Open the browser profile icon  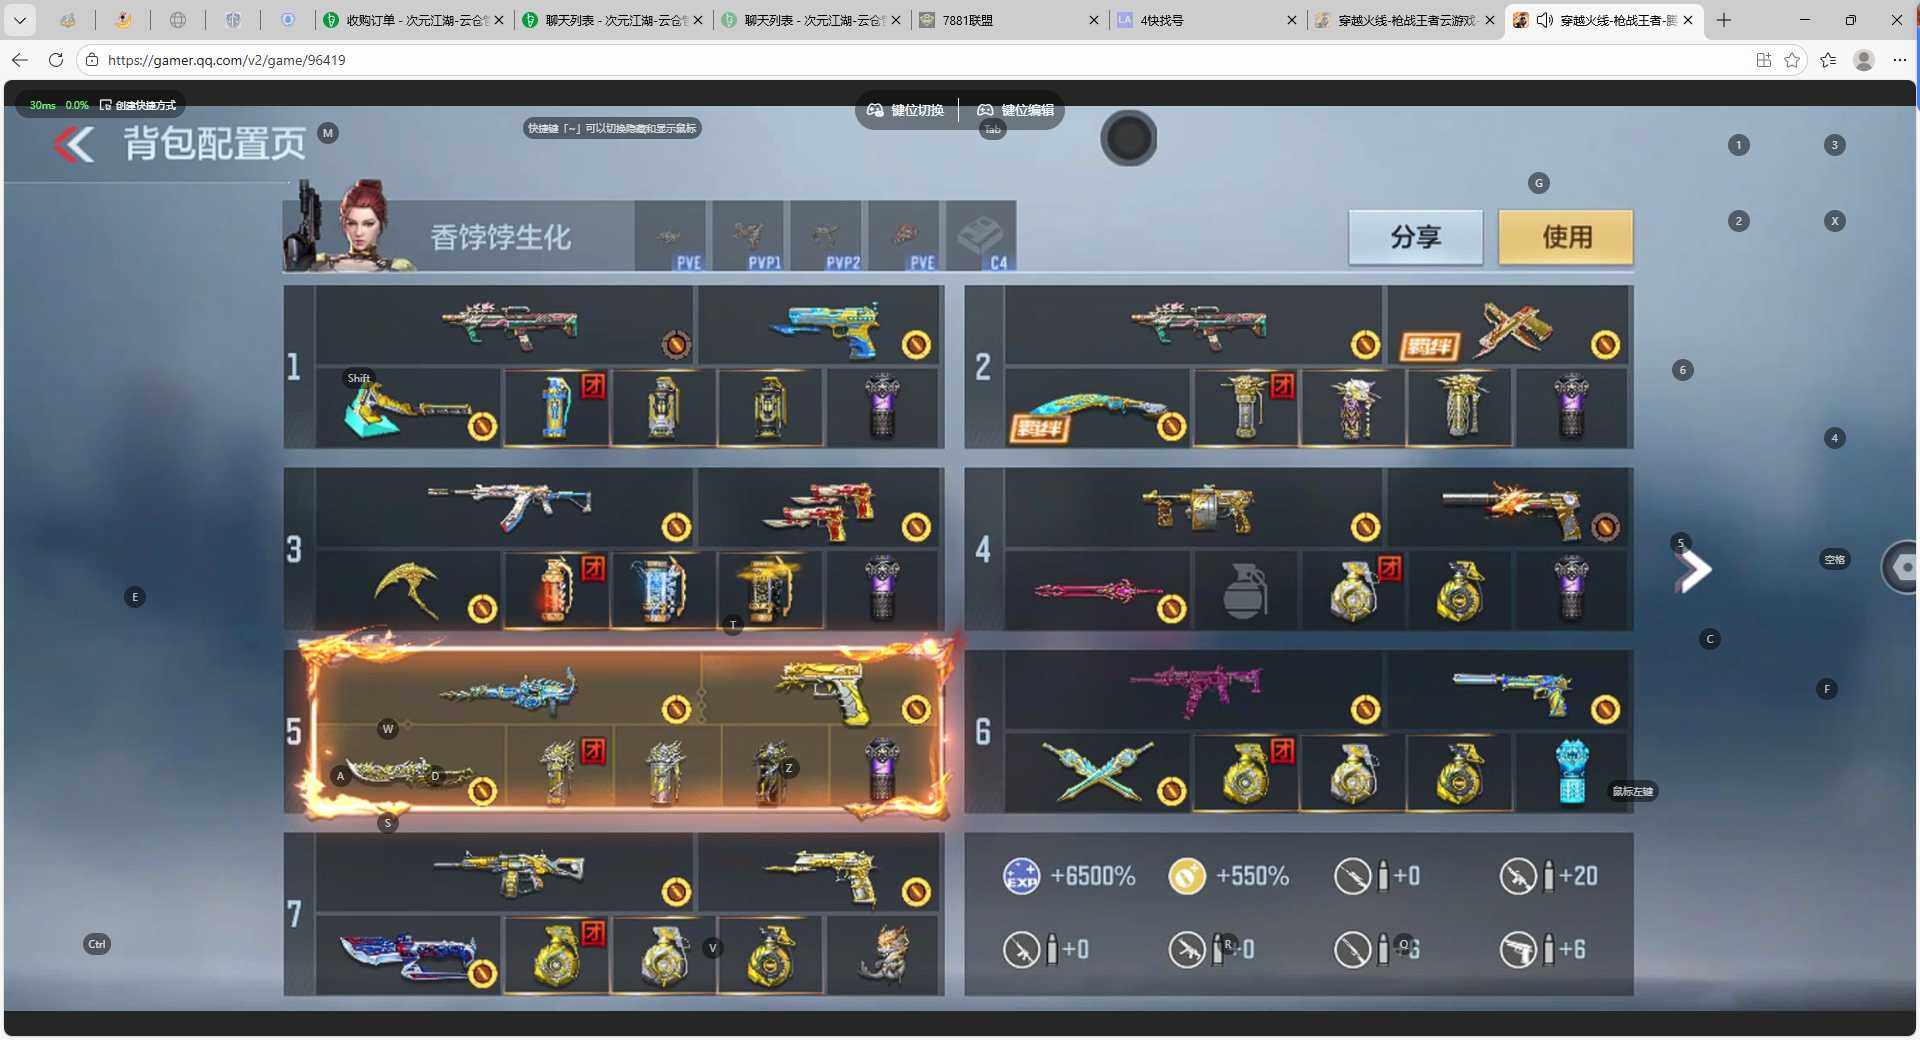pyautogui.click(x=1864, y=60)
